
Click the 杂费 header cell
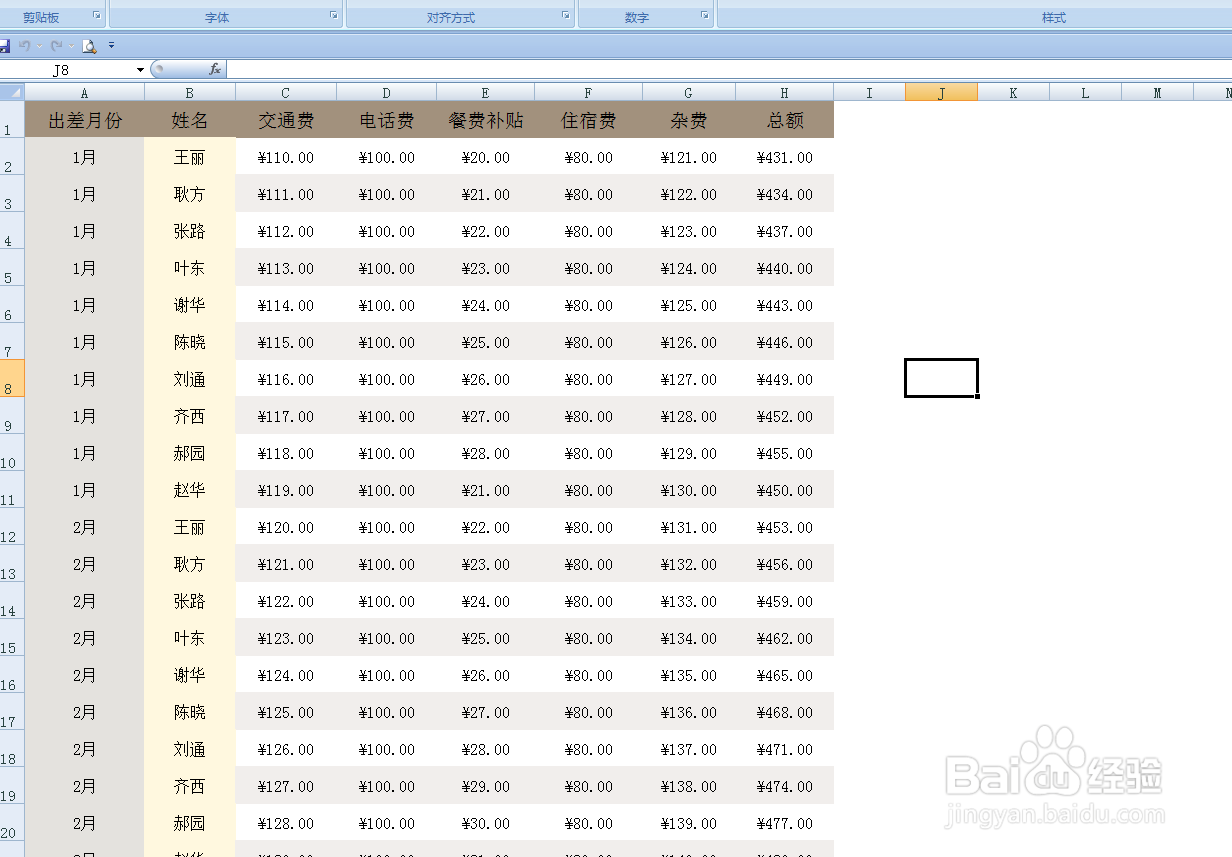click(x=689, y=120)
